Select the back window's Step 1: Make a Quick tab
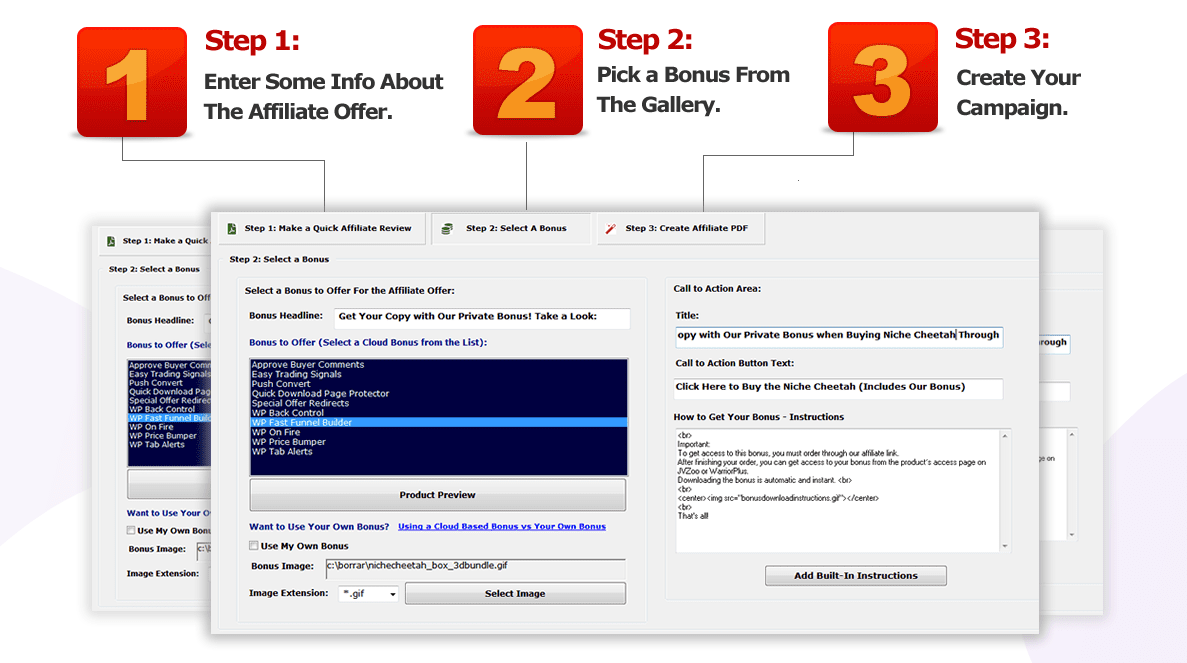Image resolution: width=1187 pixels, height=663 pixels. click(155, 241)
